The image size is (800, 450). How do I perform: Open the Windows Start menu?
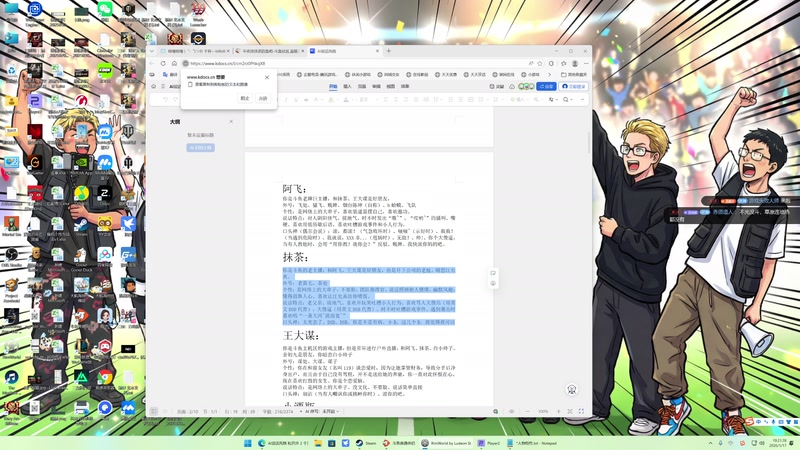(247, 443)
